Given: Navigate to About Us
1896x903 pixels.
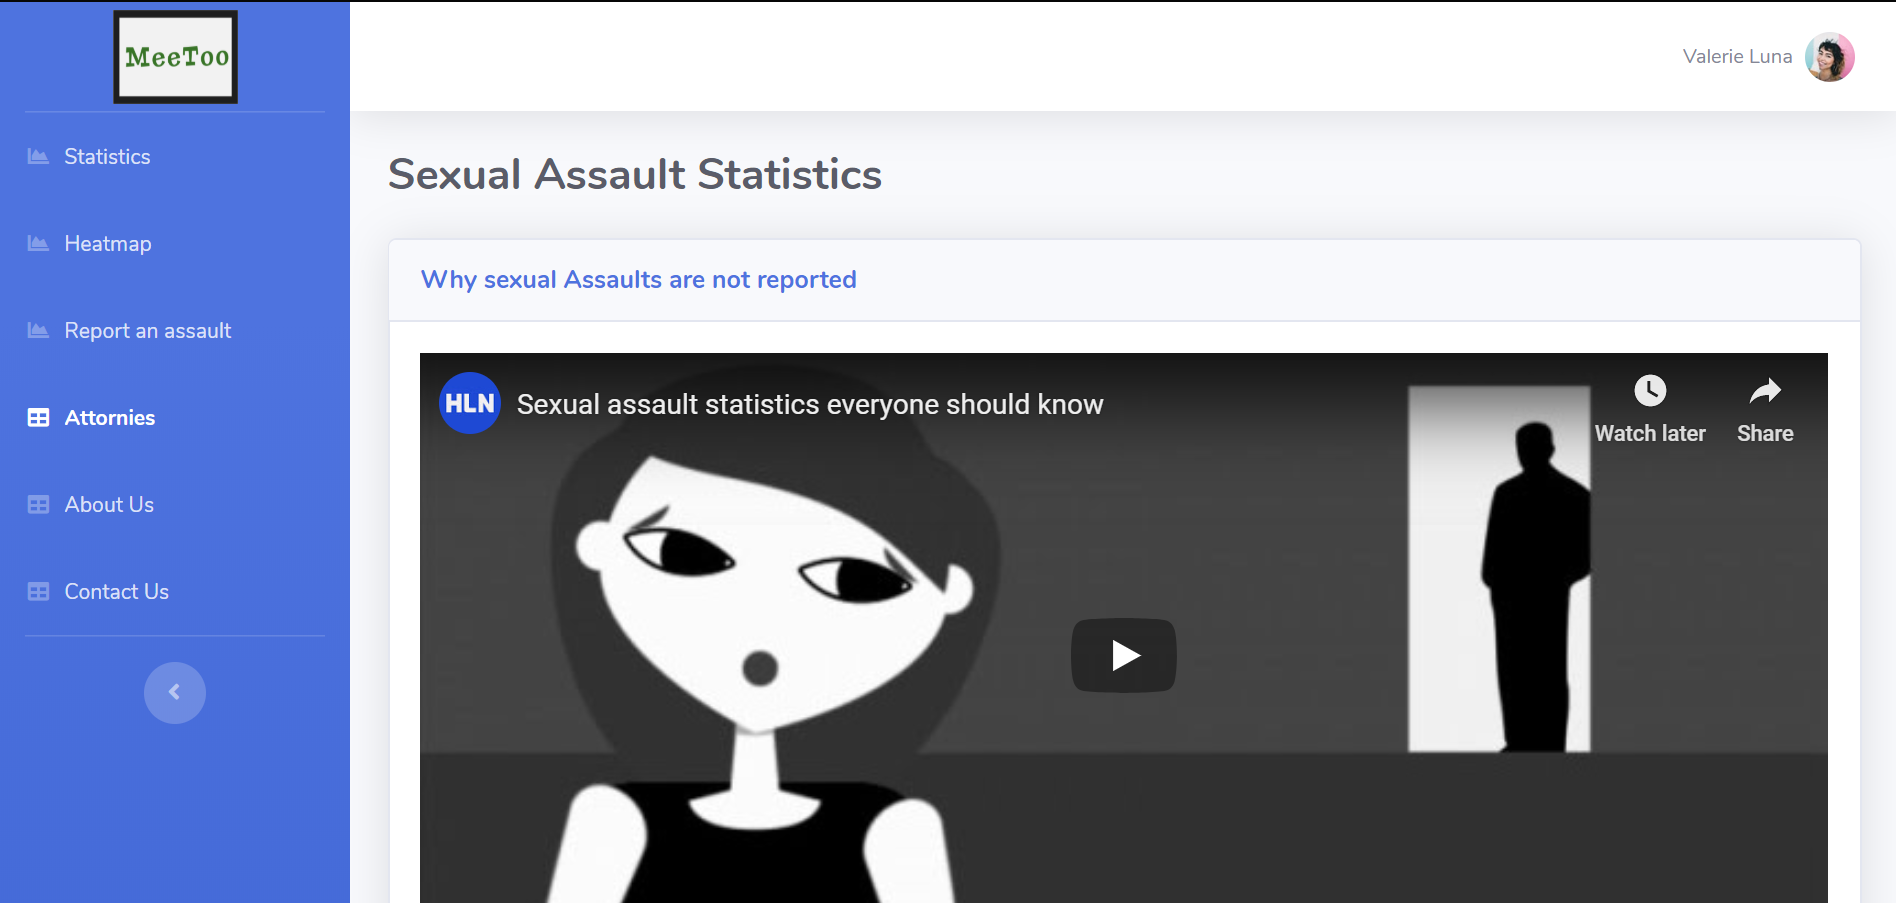Looking at the screenshot, I should point(109,504).
